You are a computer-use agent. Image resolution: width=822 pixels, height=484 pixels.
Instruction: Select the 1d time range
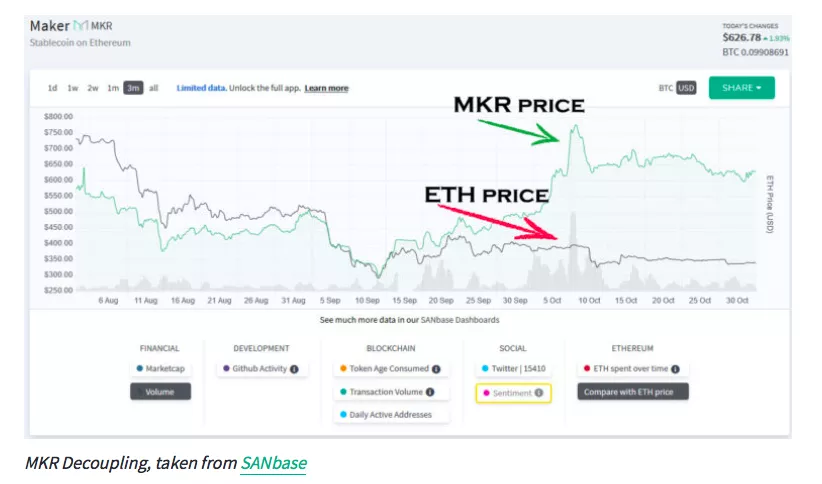[52, 88]
